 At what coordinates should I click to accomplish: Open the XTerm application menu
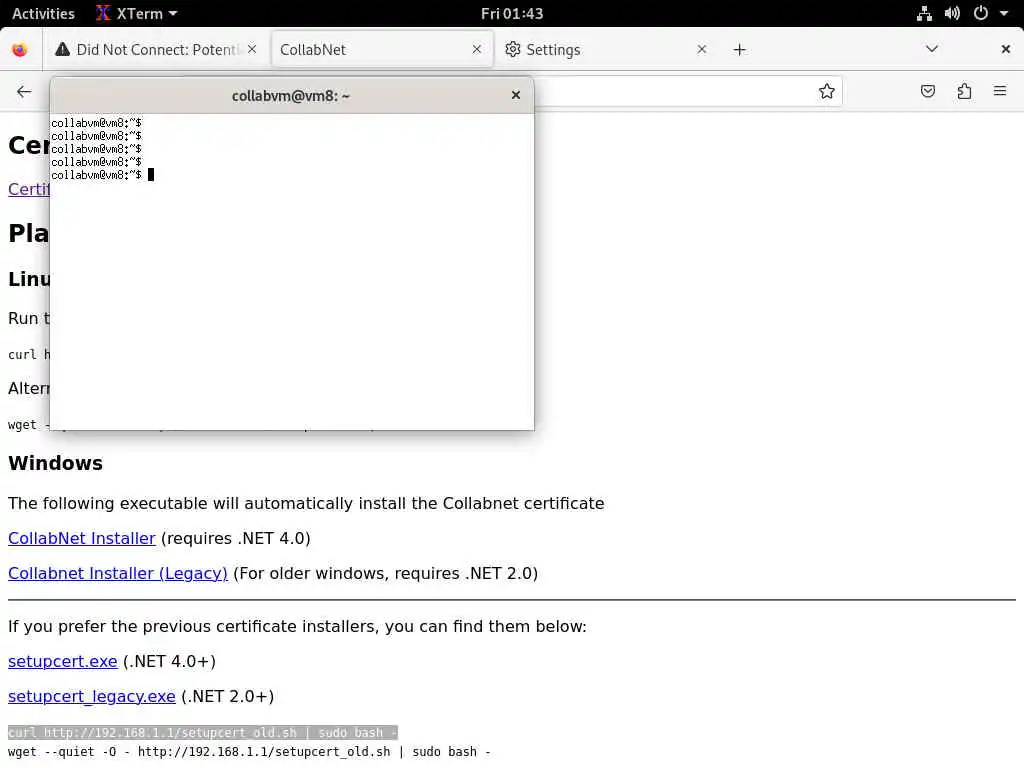(x=136, y=14)
